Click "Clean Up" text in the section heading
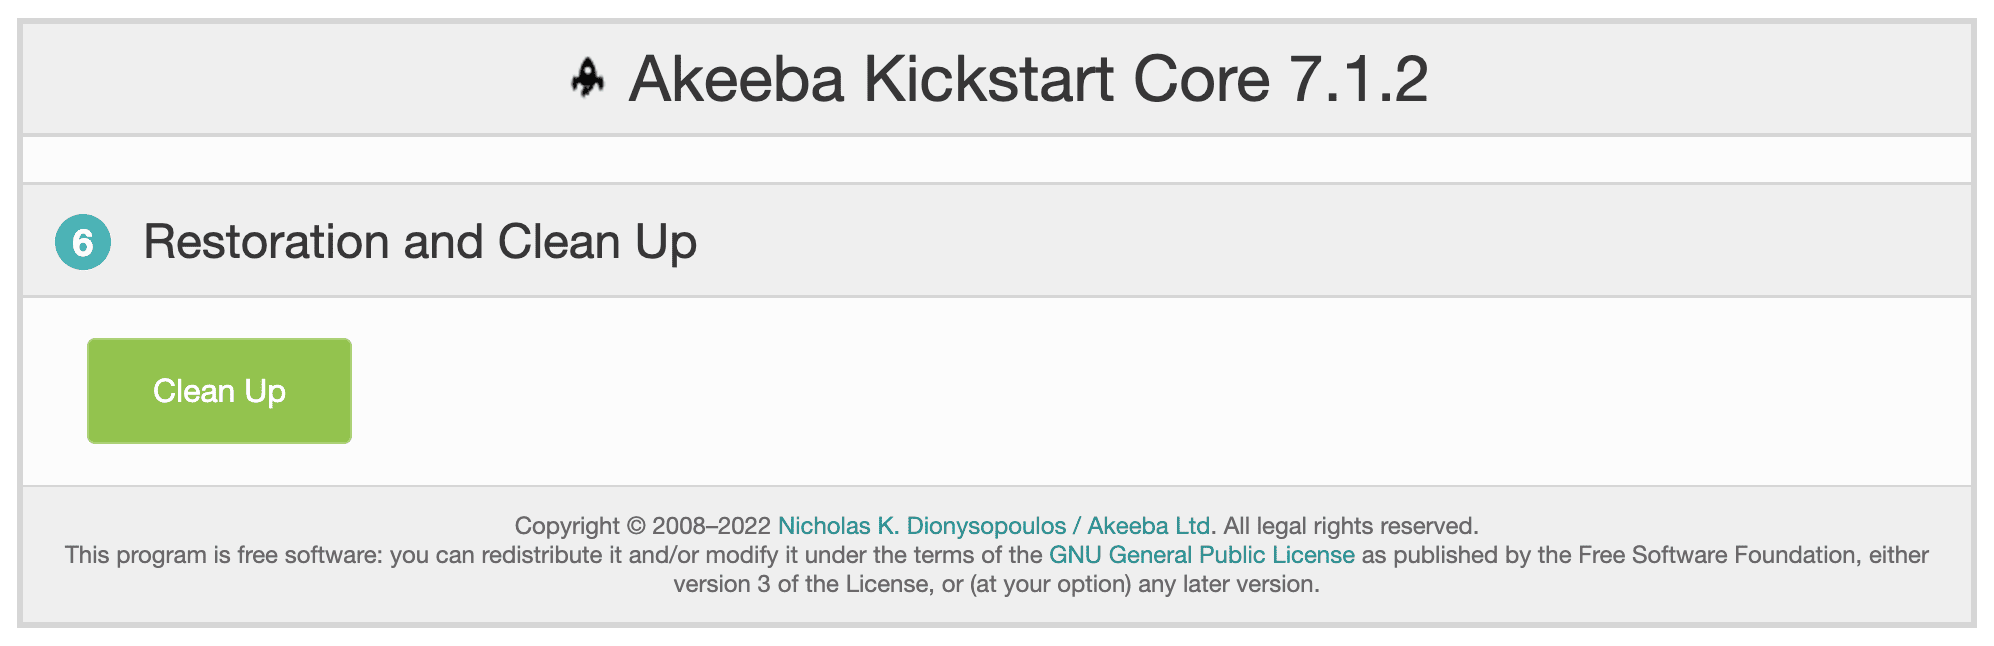The width and height of the screenshot is (1994, 646). [597, 242]
